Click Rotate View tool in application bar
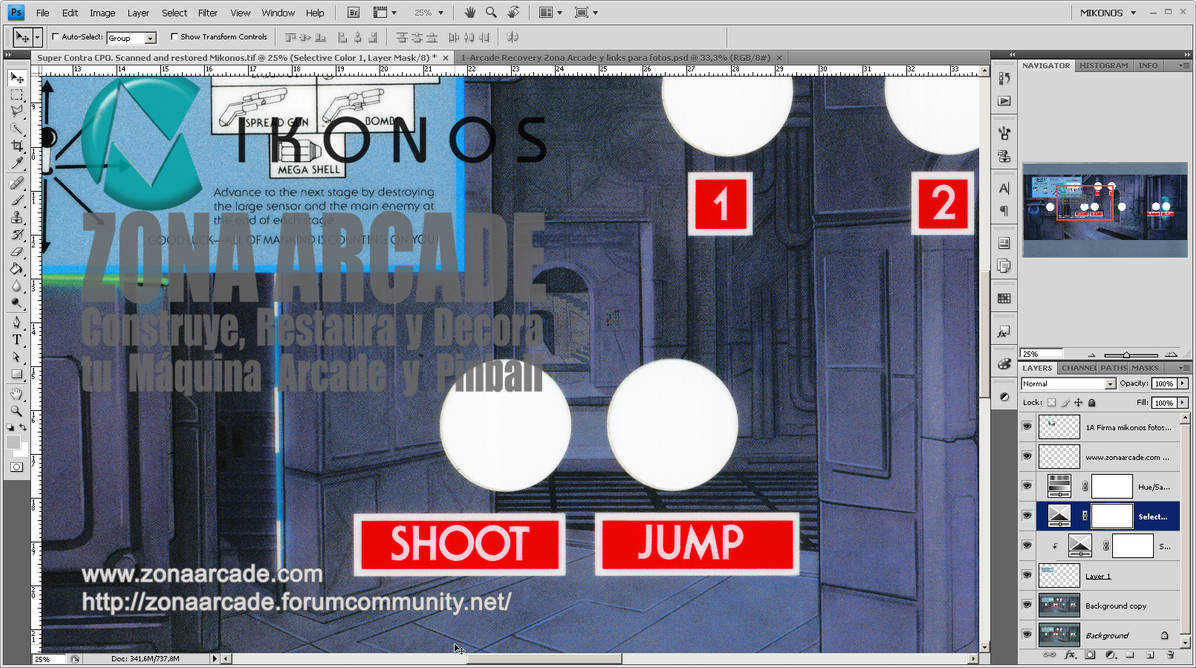 pos(514,12)
